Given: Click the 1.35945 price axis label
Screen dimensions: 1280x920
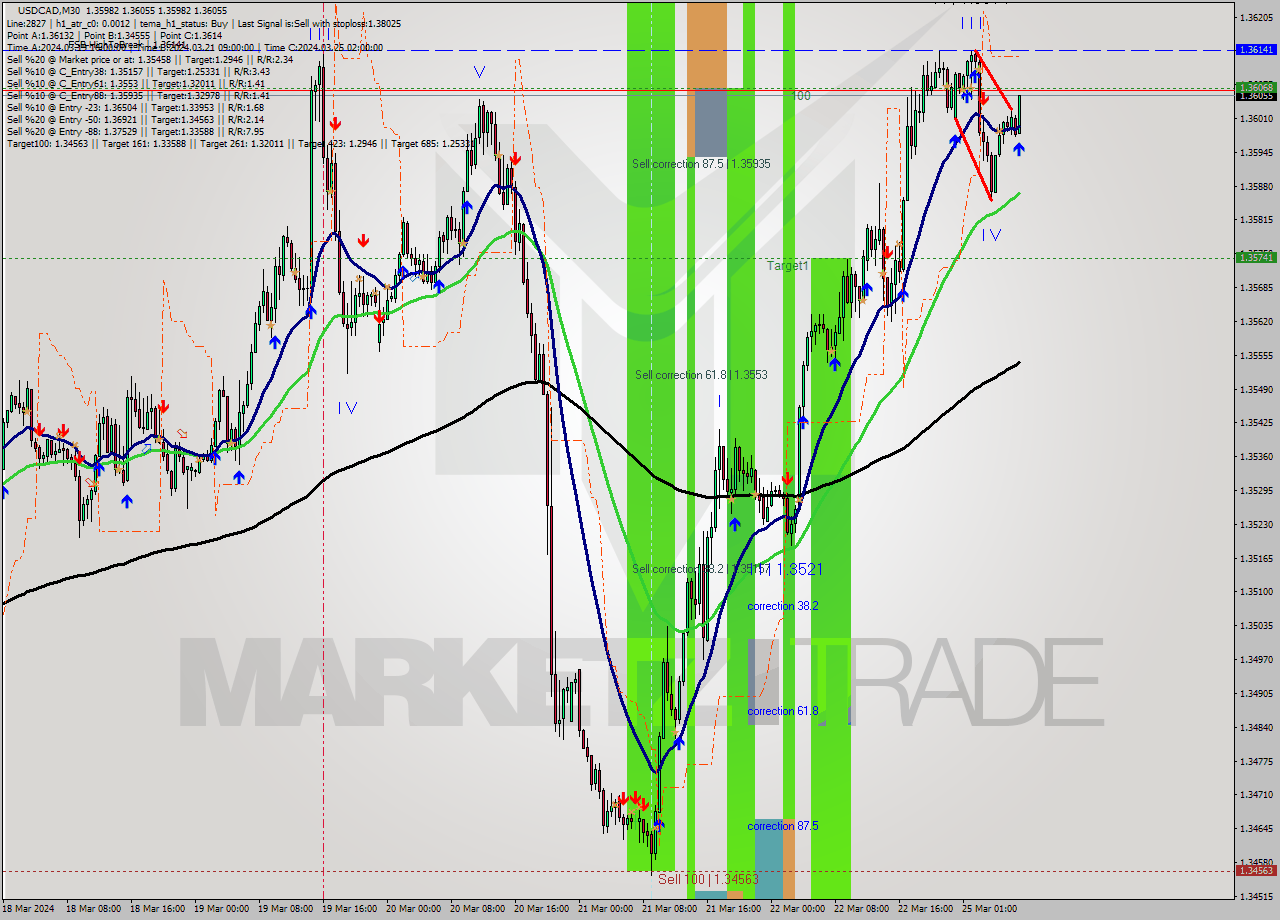Looking at the screenshot, I should [1255, 152].
